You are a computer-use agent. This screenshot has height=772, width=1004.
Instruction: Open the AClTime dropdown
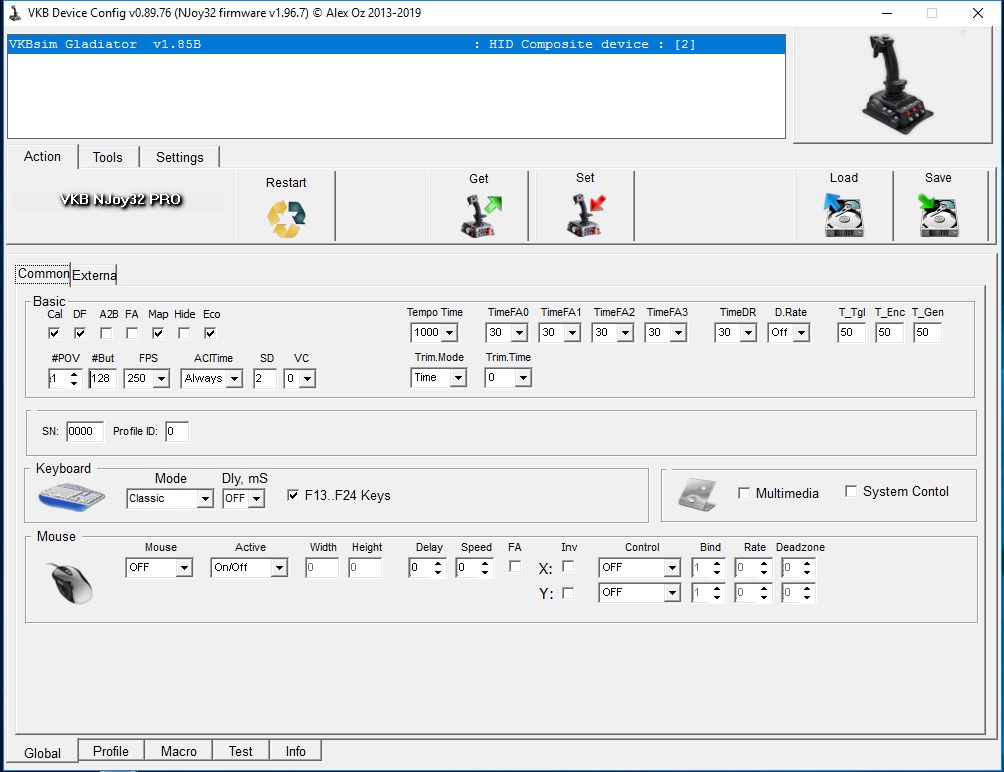click(234, 378)
